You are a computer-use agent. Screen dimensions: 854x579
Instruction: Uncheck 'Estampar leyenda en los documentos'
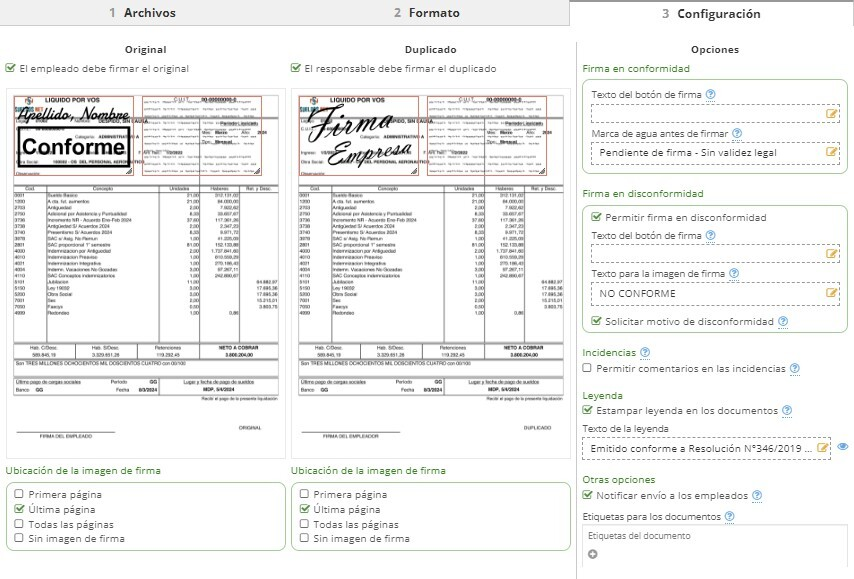point(587,410)
